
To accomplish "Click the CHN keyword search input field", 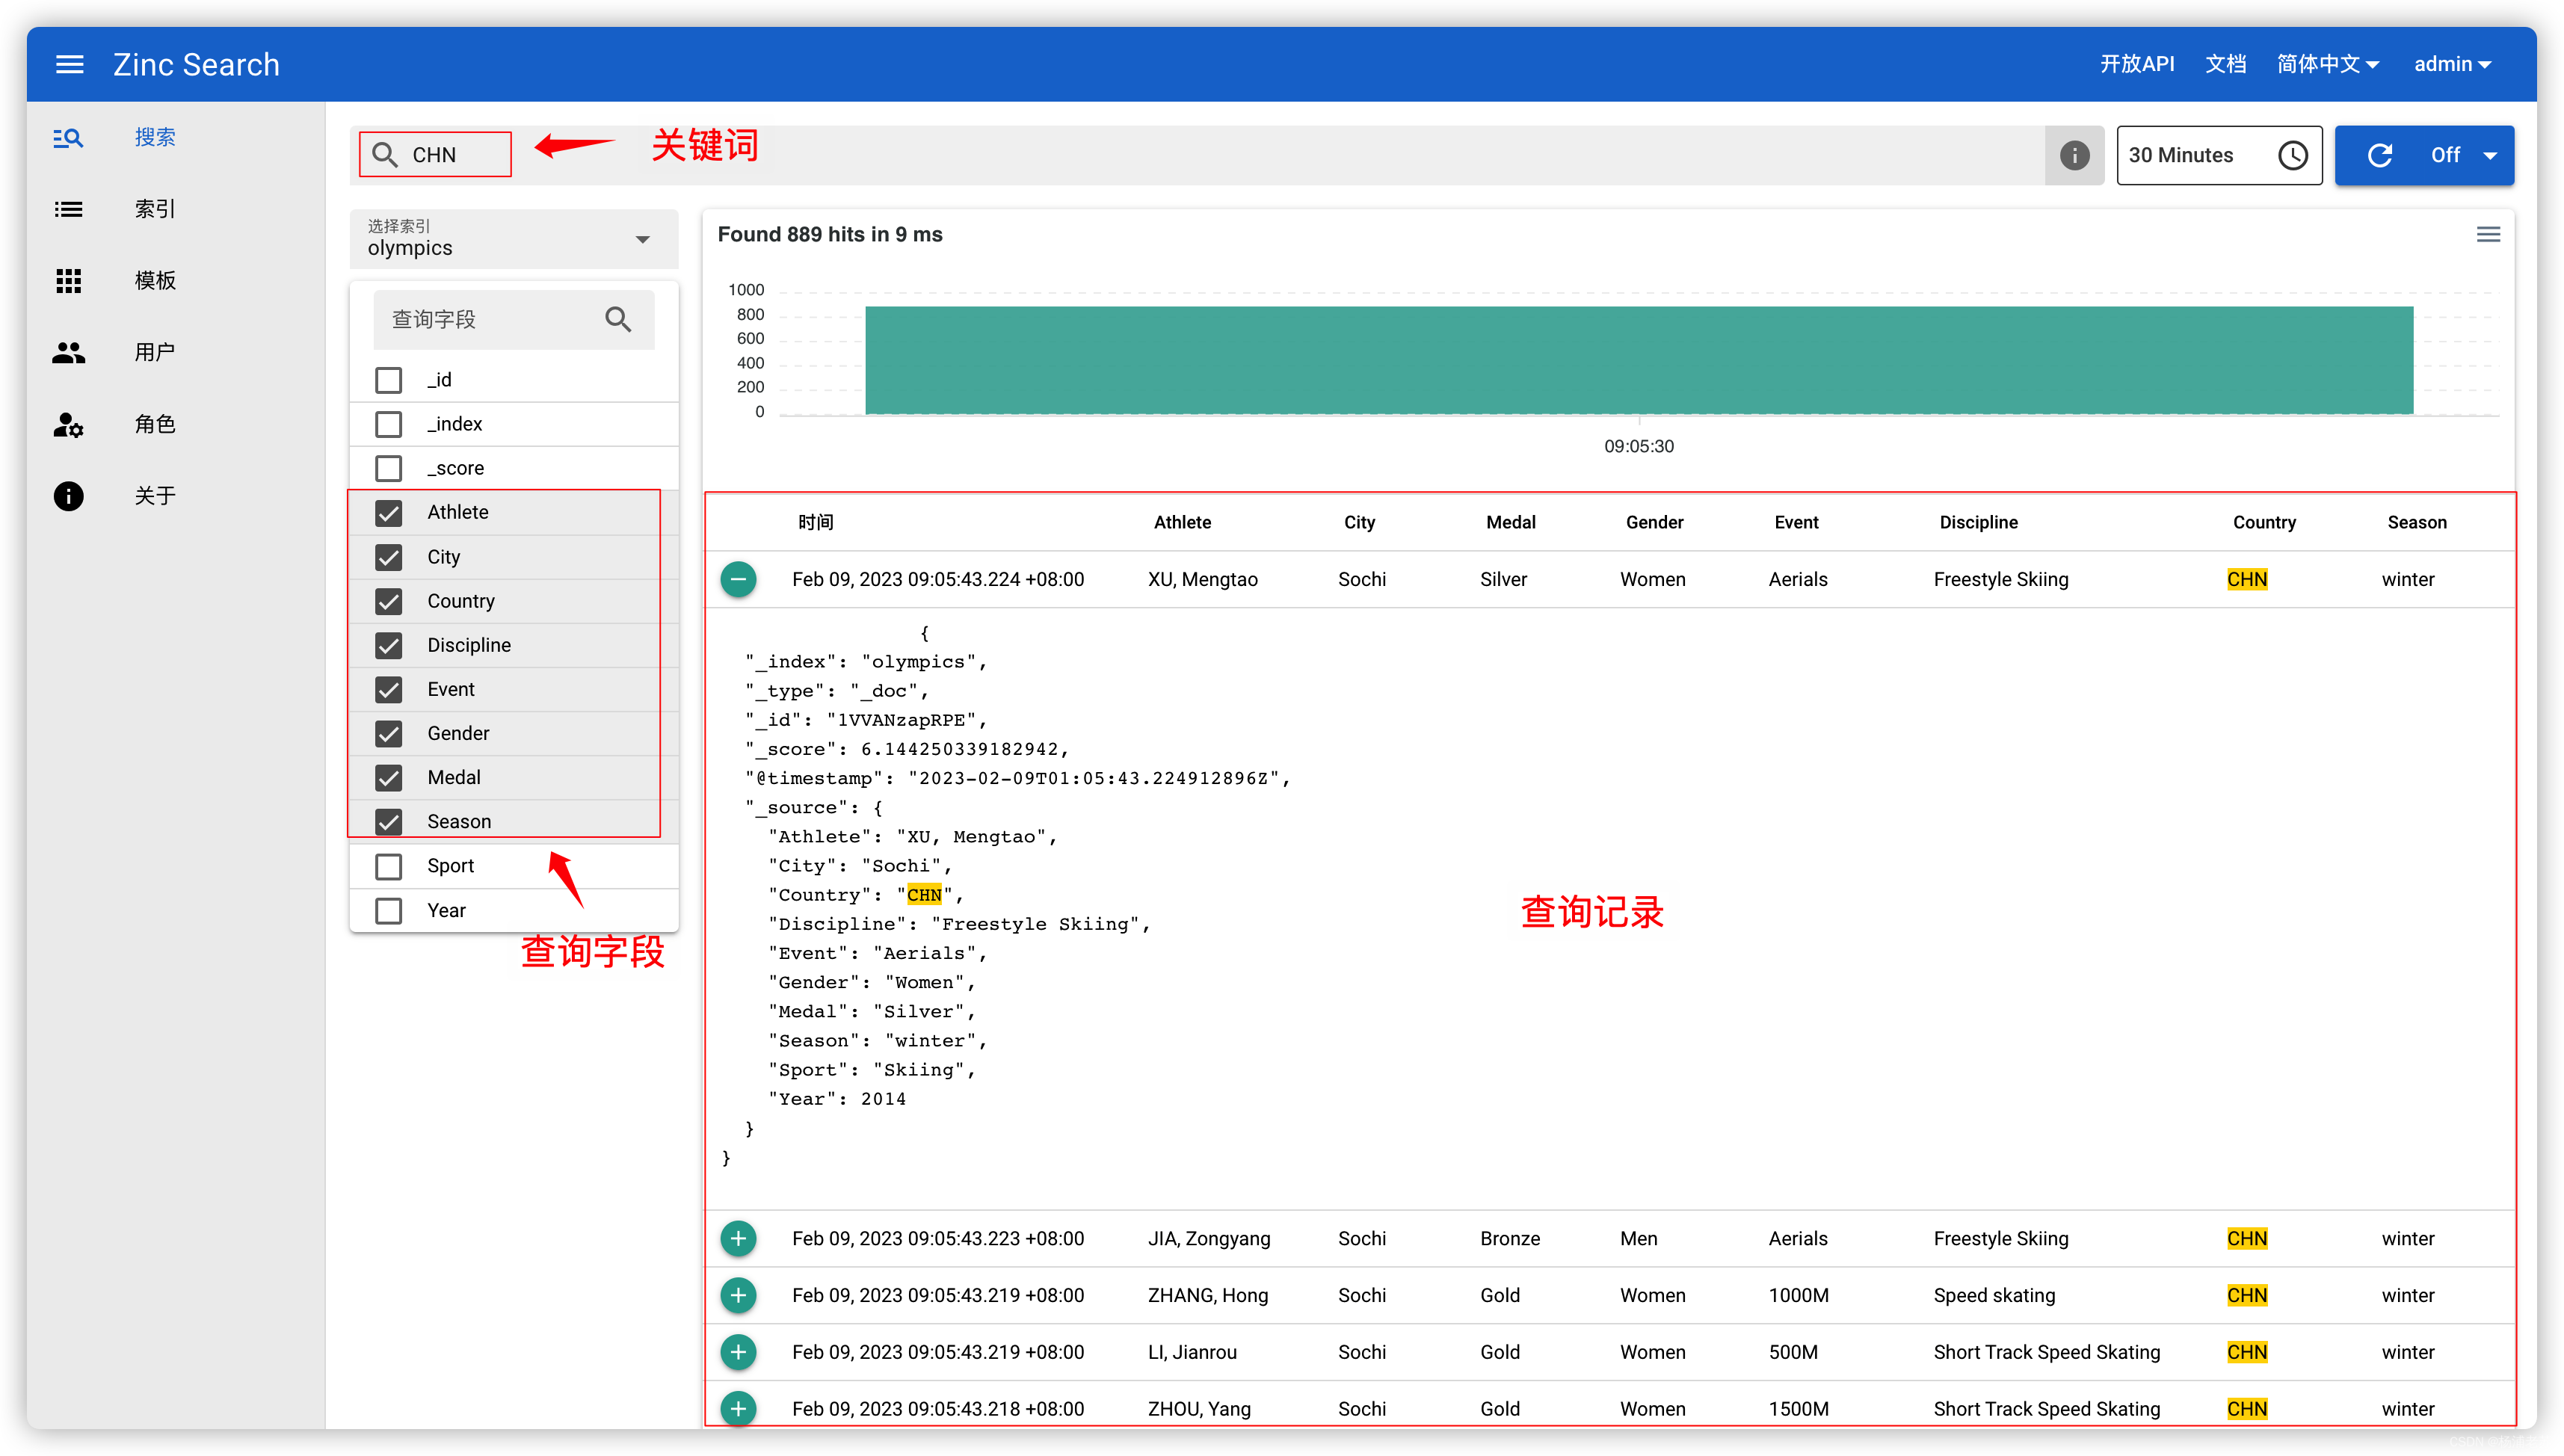I will tap(435, 153).
